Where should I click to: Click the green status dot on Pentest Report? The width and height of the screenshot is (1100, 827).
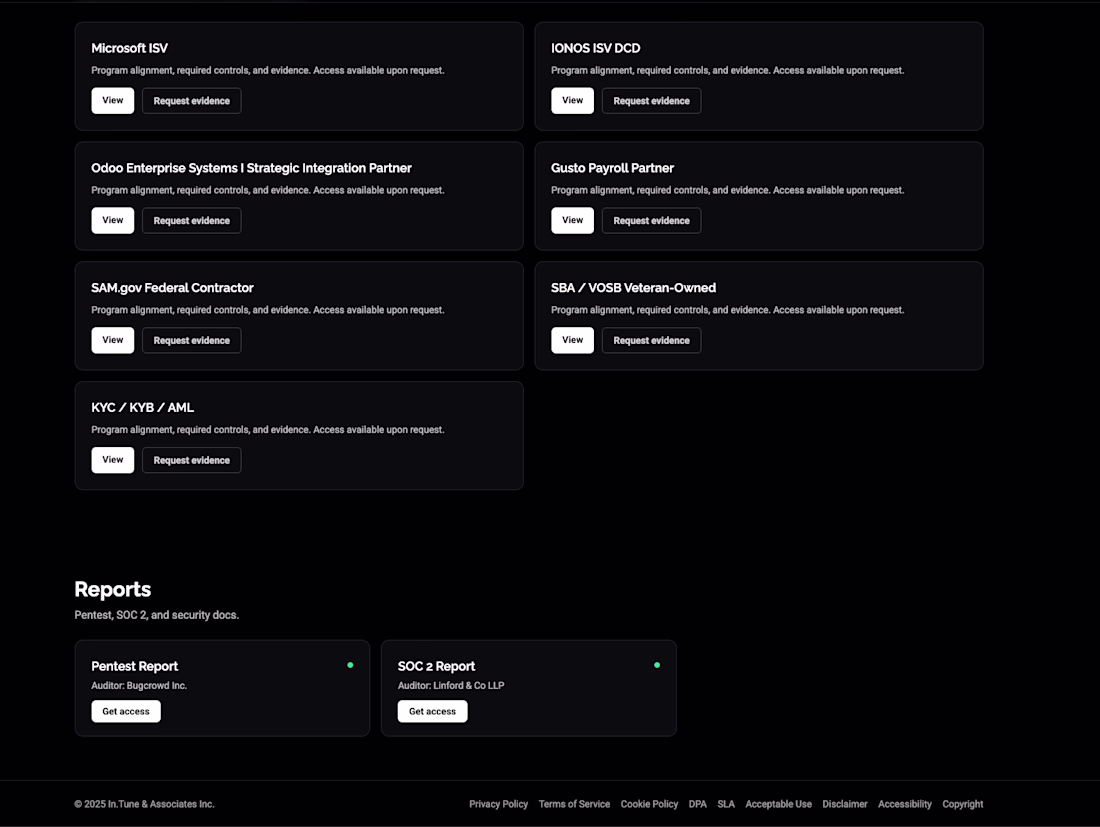coord(350,665)
